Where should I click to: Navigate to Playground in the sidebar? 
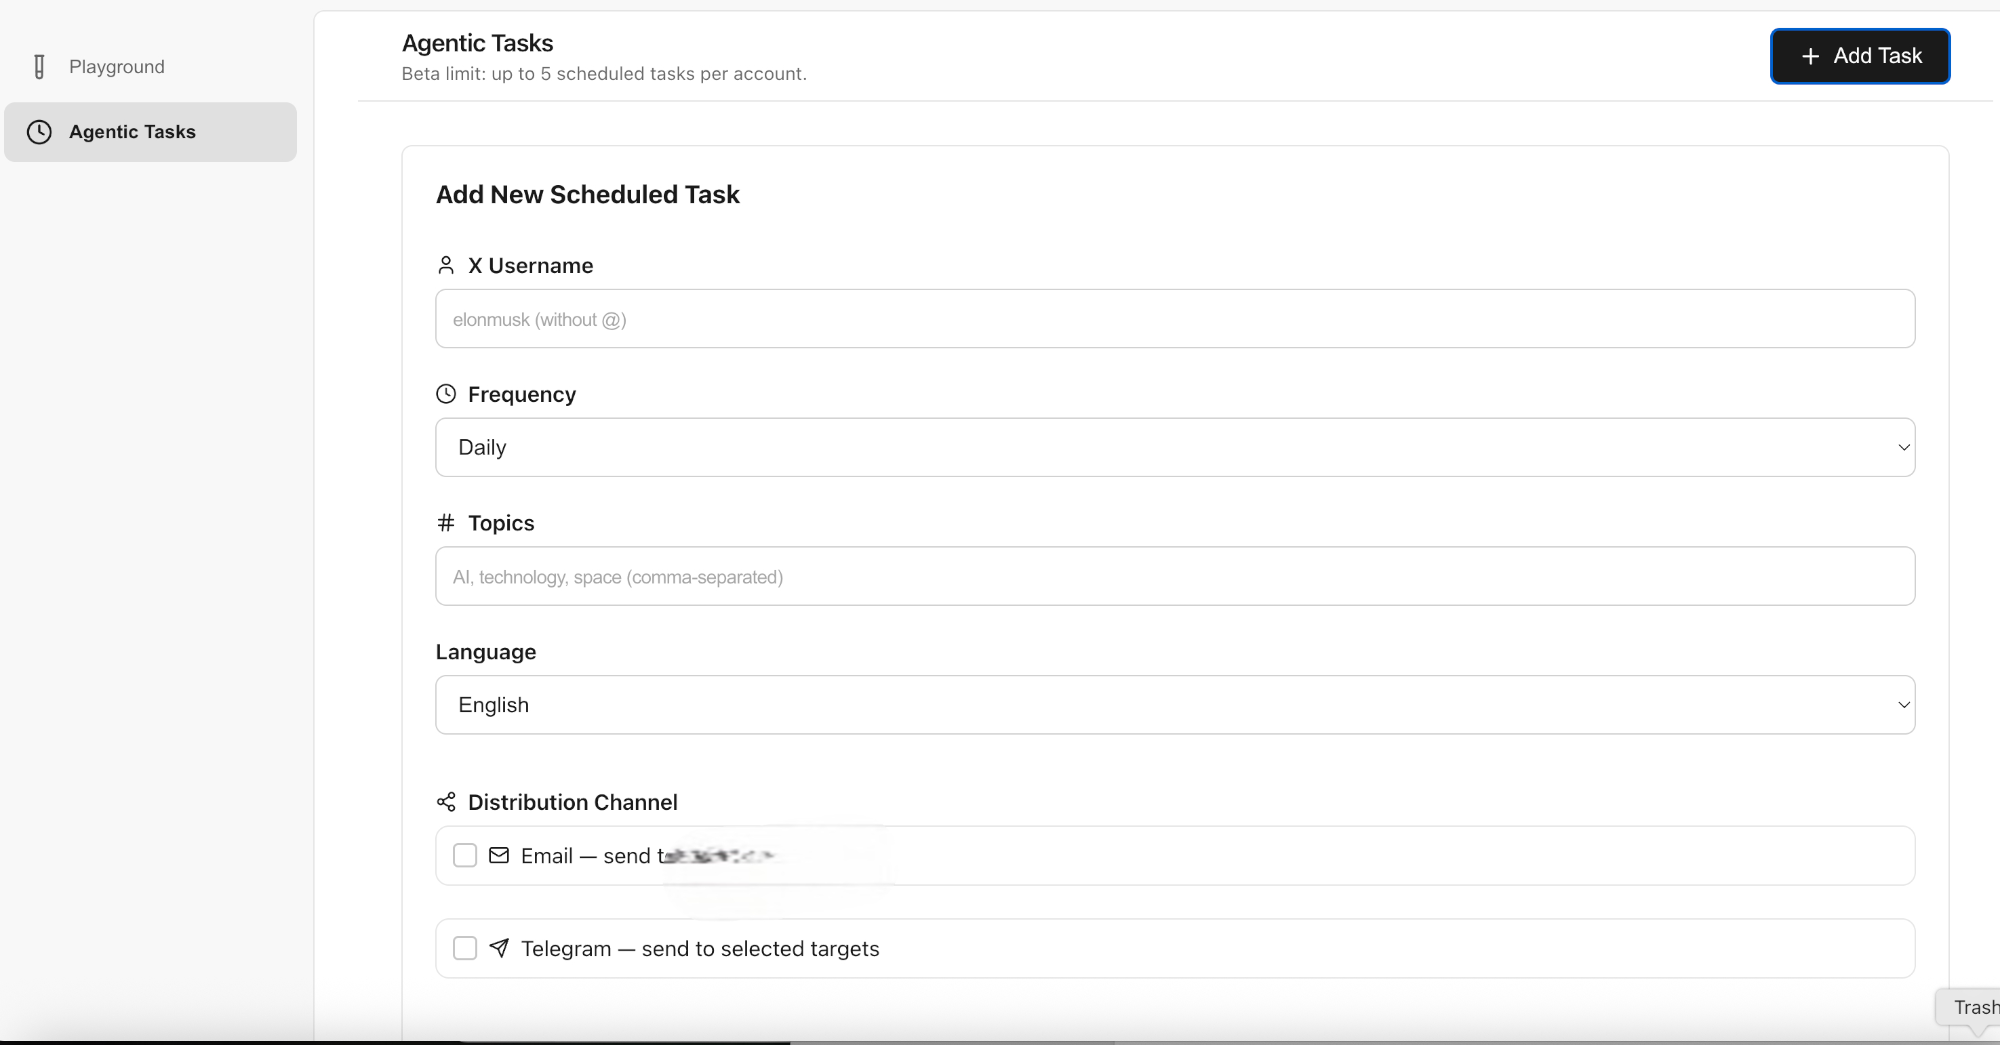(x=116, y=66)
